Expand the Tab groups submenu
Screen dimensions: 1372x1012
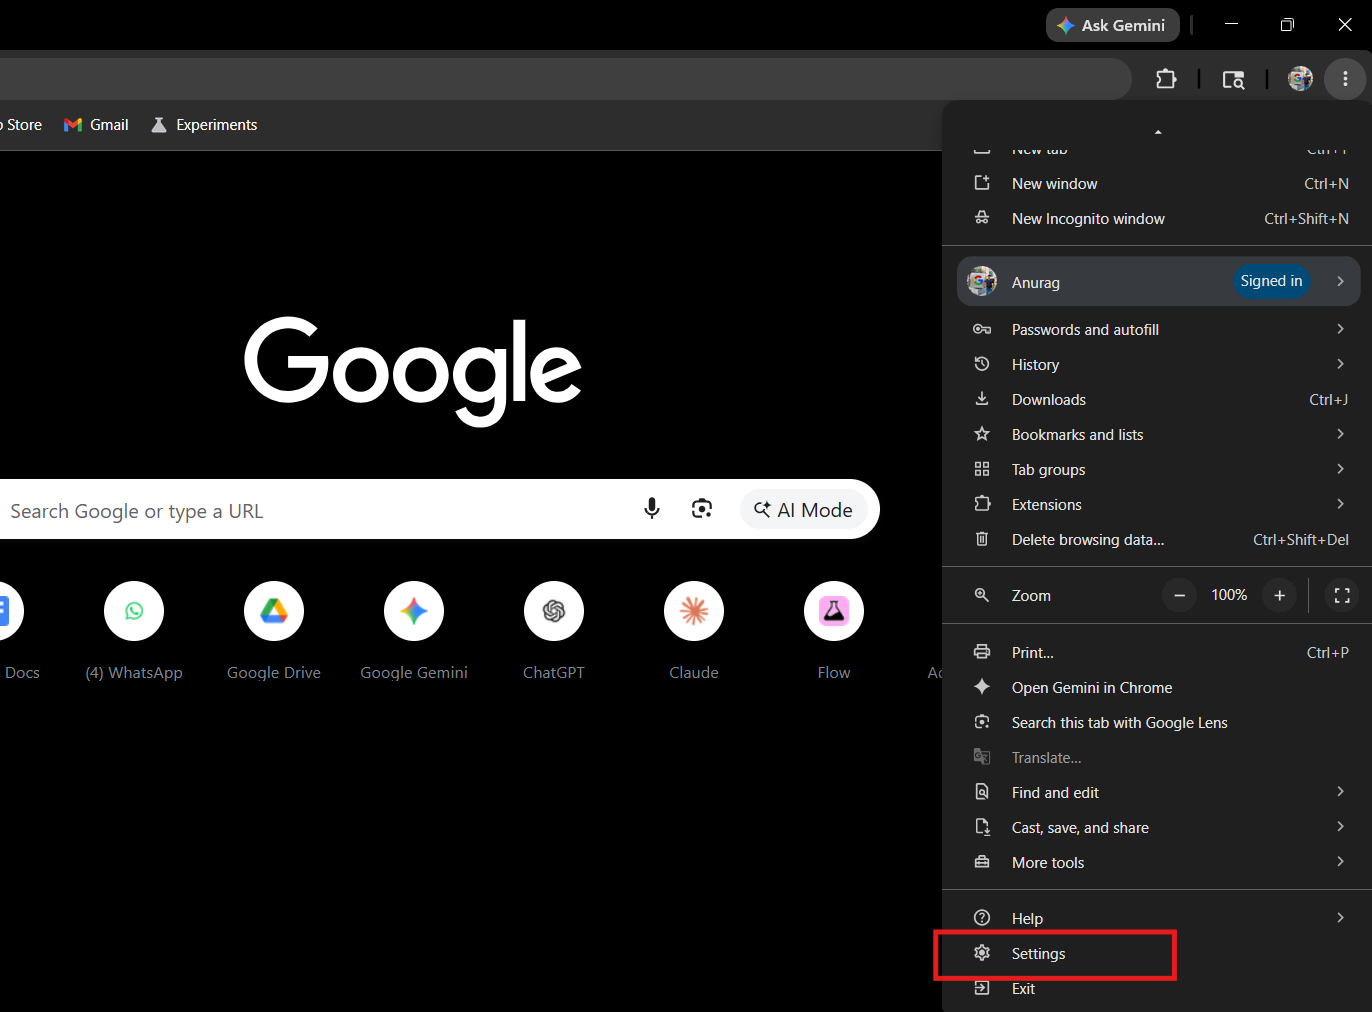[1158, 470]
